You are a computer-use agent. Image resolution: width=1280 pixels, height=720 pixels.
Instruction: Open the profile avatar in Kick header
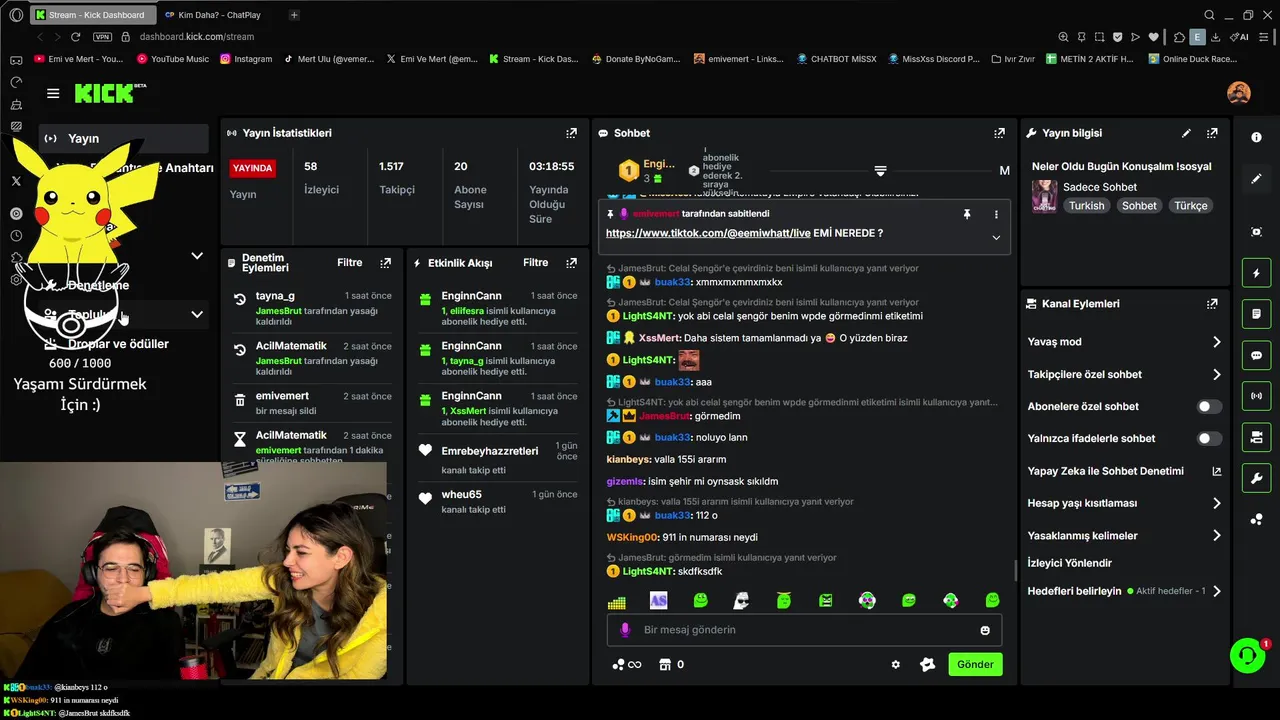tap(1238, 93)
